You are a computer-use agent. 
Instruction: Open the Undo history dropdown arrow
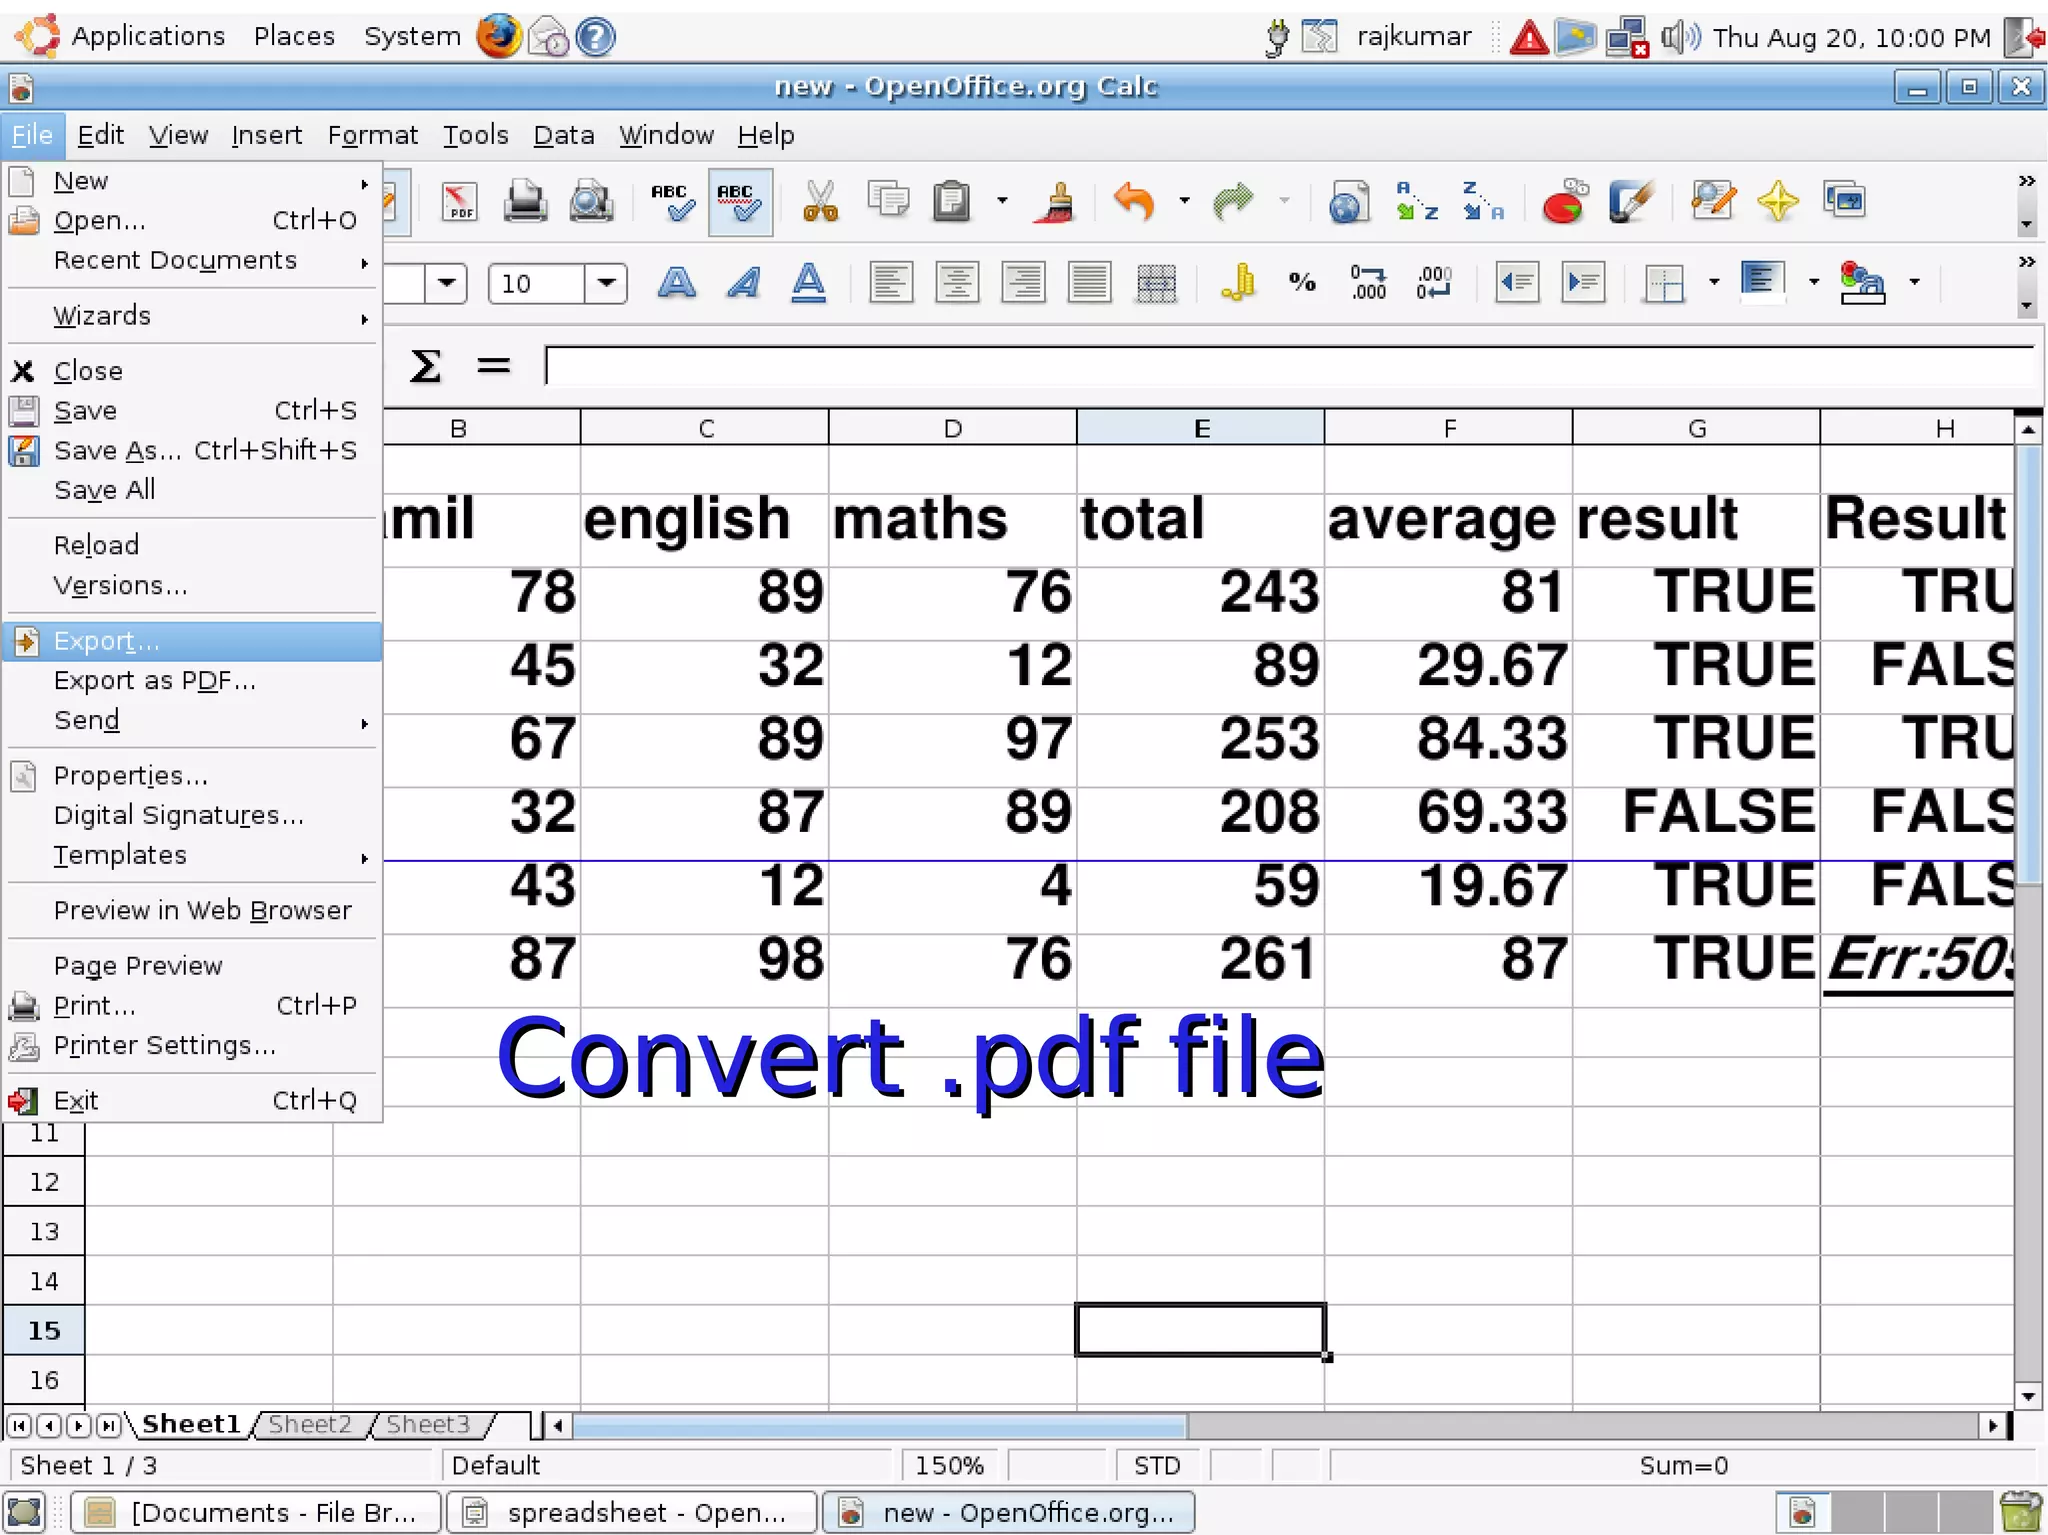[x=1184, y=201]
